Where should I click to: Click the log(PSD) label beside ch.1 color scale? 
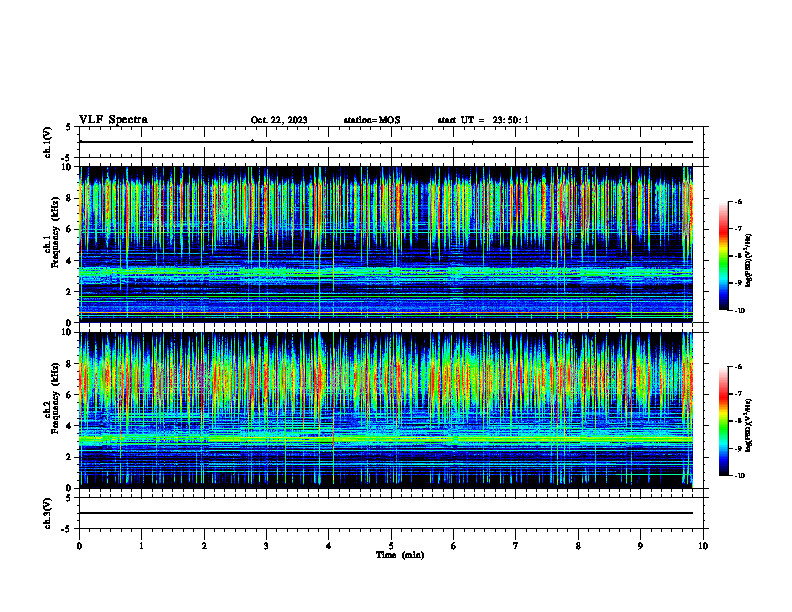pos(749,260)
